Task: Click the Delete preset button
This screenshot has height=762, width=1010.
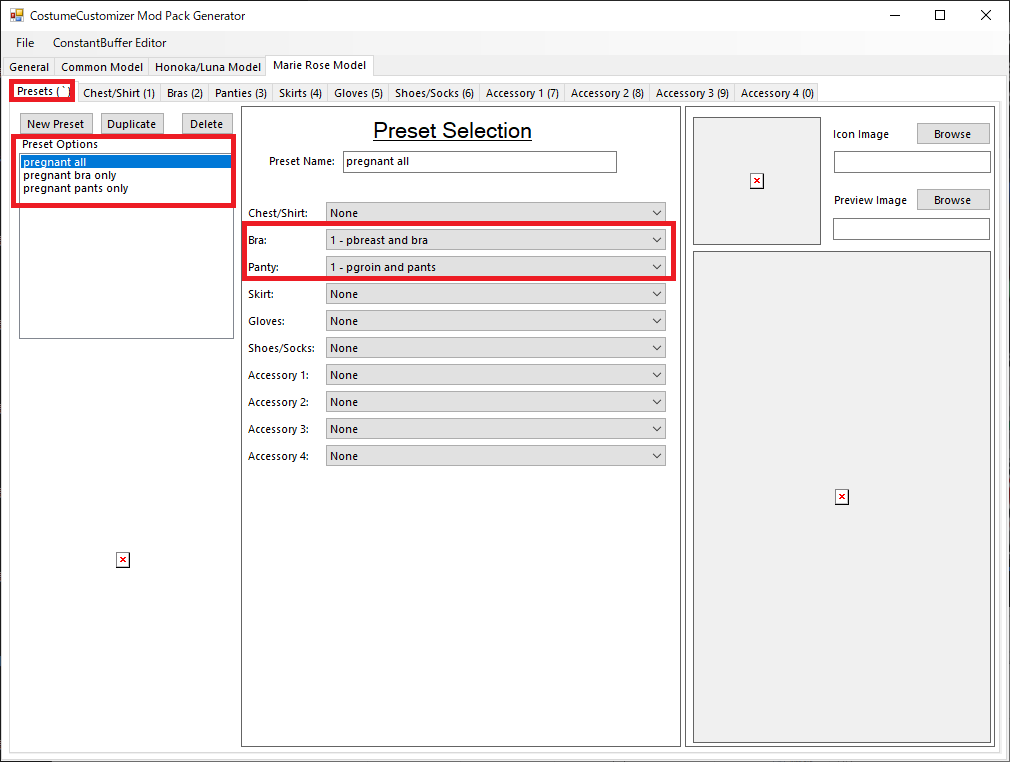Action: [207, 124]
